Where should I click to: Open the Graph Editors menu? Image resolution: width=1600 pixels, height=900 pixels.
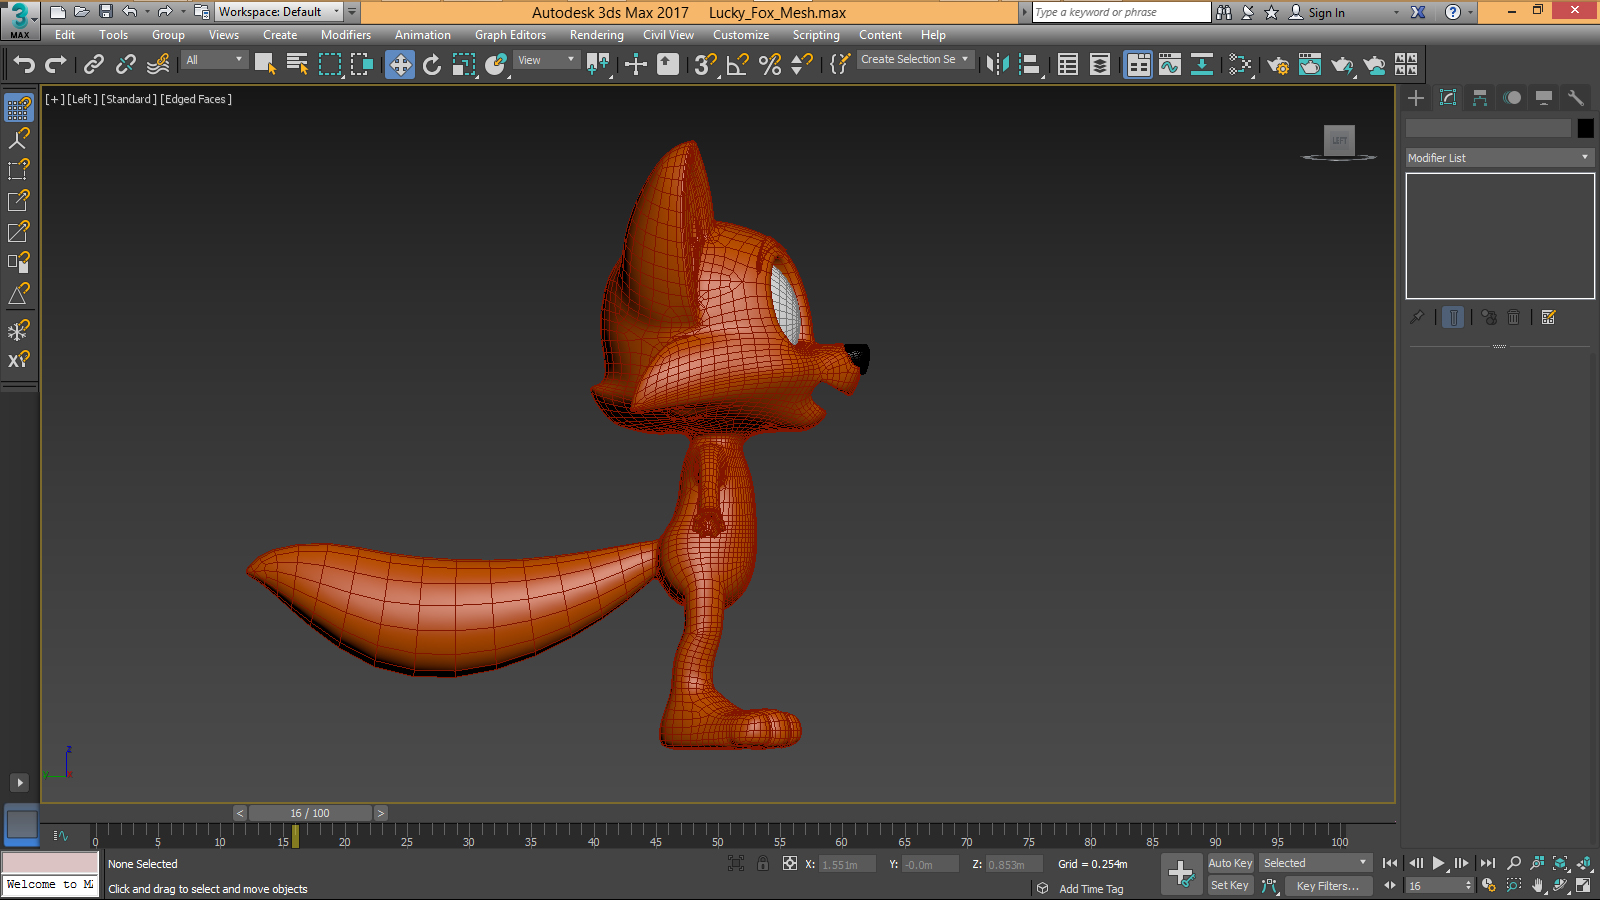click(510, 35)
